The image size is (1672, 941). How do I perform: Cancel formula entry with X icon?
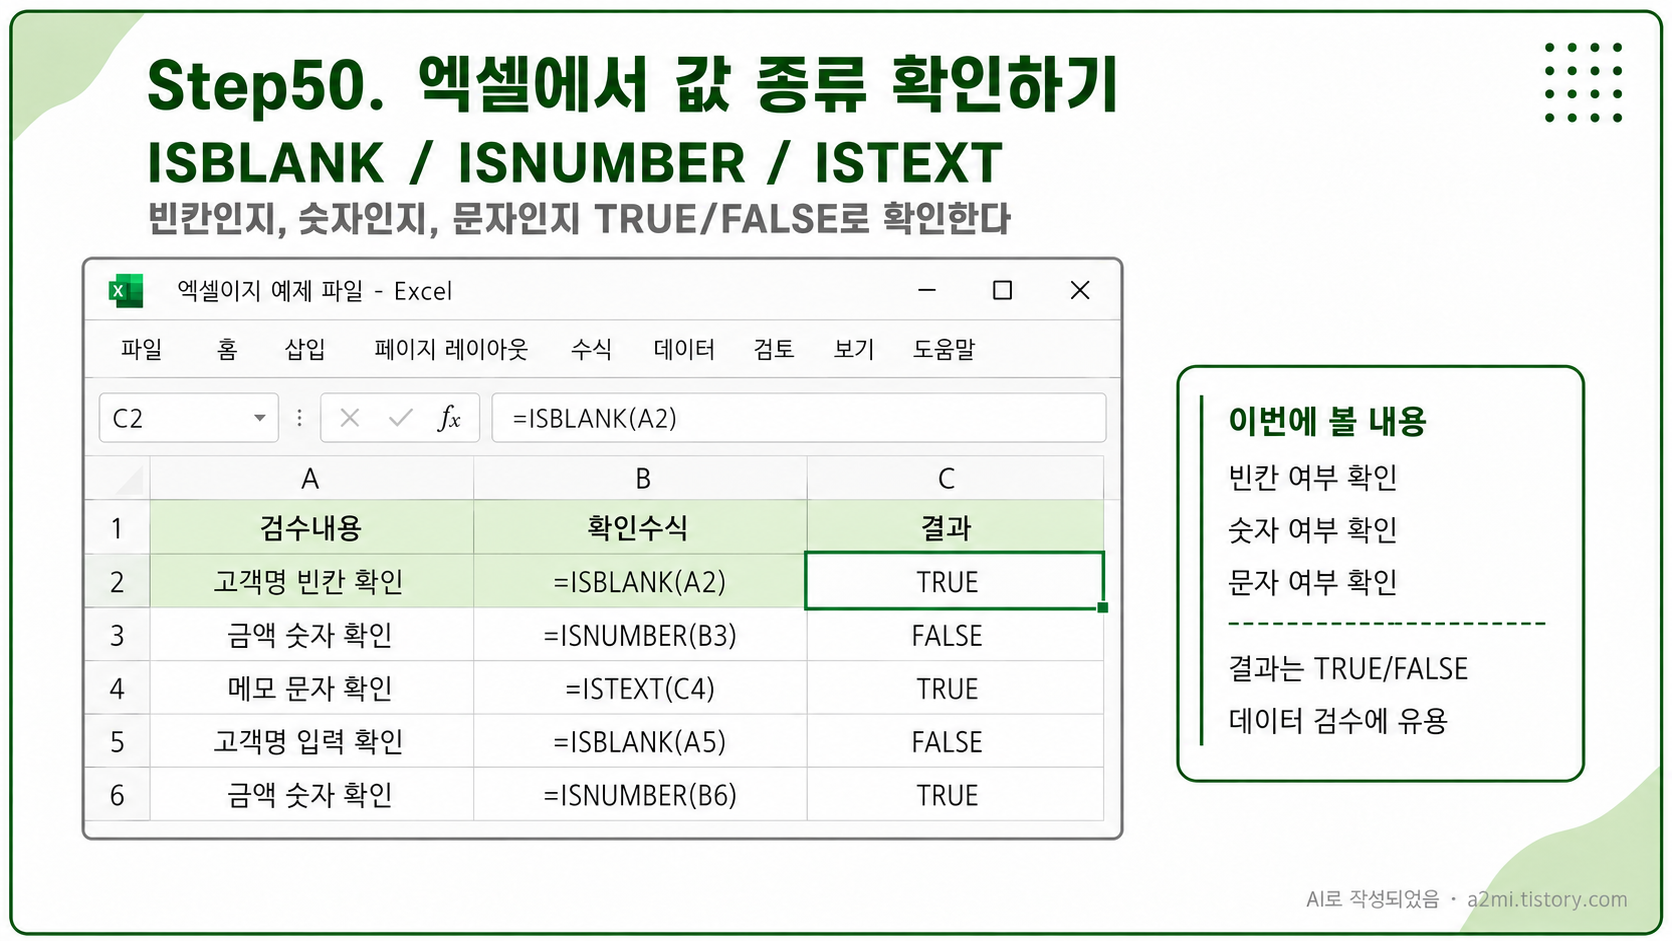pos(349,418)
